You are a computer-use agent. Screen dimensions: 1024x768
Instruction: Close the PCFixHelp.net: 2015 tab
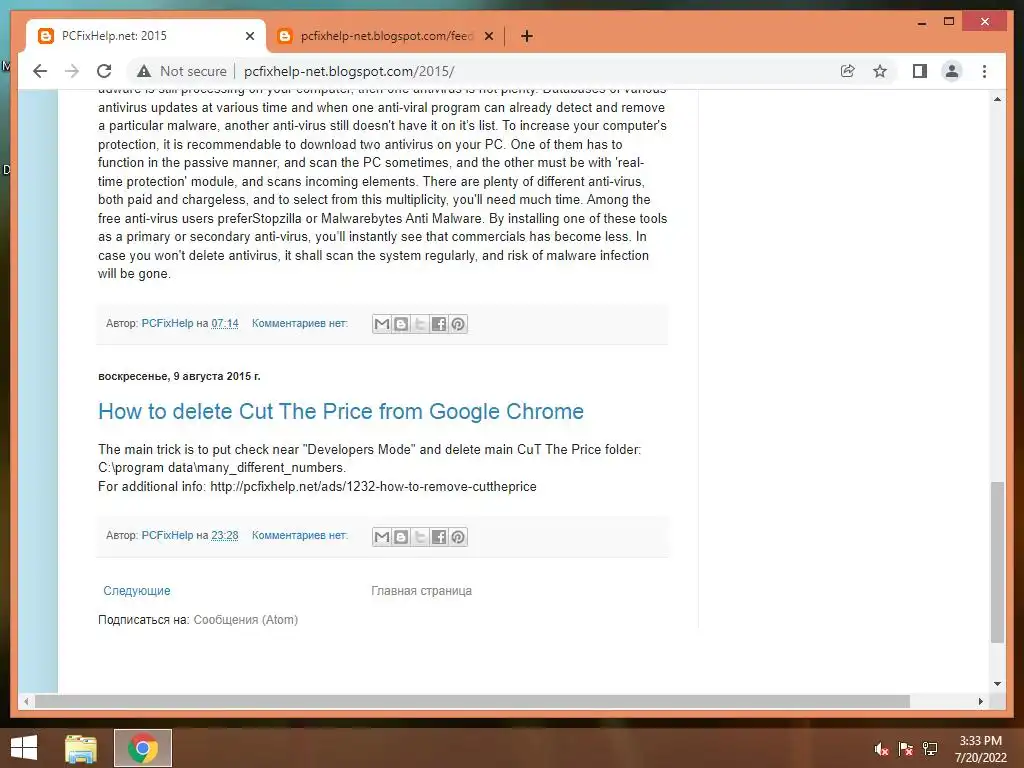[x=249, y=36]
